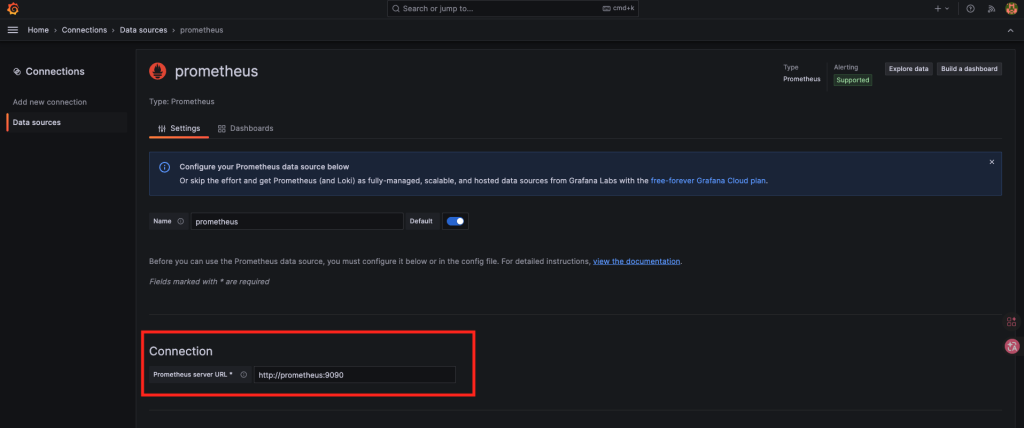
Task: Open the user avatar profile menu
Action: tap(1011, 8)
